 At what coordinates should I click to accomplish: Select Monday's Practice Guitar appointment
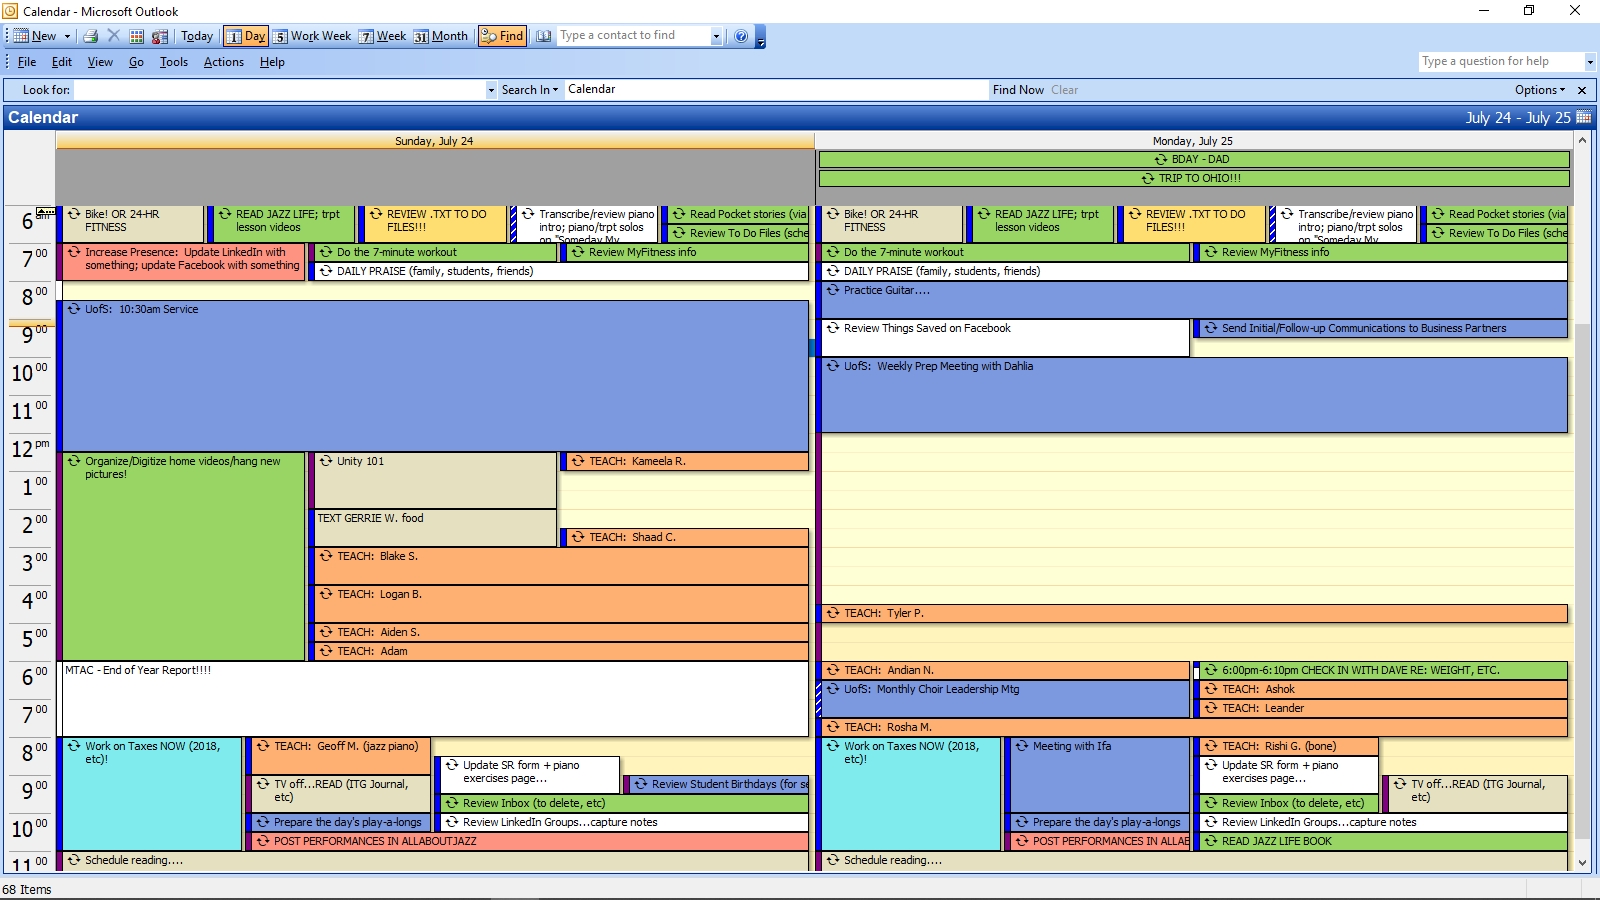[1193, 300]
